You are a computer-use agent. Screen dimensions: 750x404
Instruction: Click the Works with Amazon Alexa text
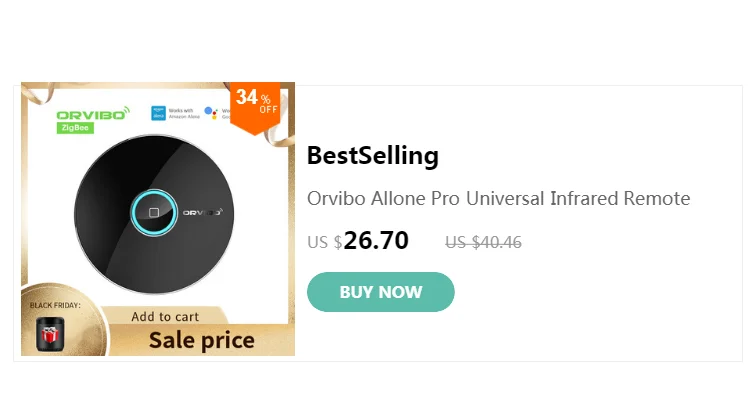point(184,113)
